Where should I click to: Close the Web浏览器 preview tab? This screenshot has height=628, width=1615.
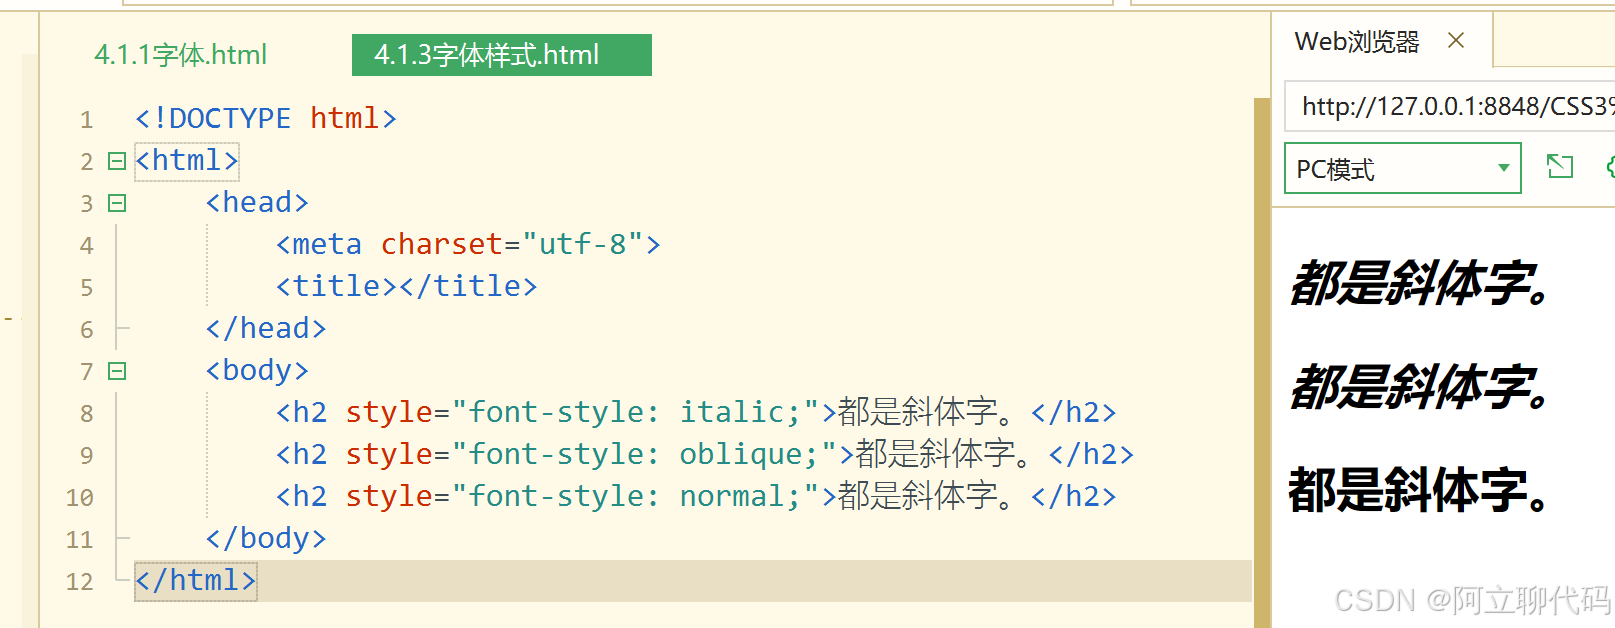coord(1456,40)
